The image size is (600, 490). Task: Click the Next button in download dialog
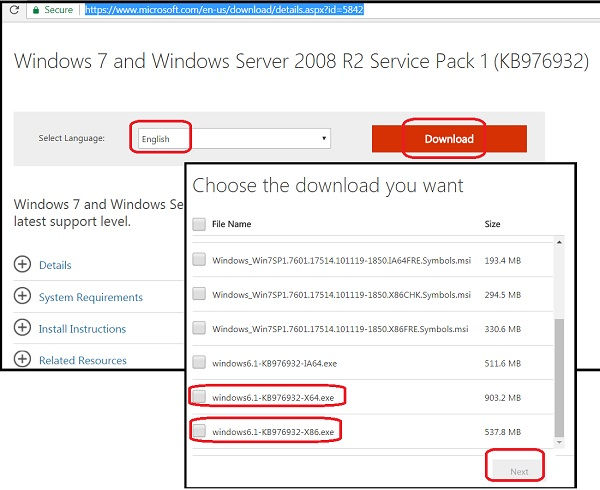[518, 471]
